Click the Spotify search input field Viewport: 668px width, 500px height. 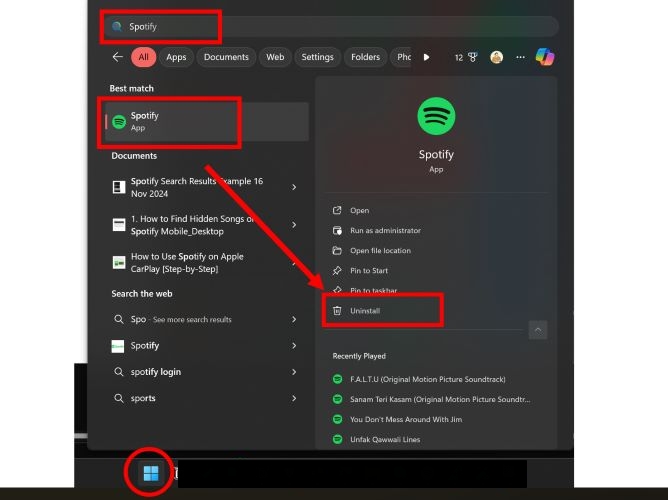pyautogui.click(x=331, y=26)
